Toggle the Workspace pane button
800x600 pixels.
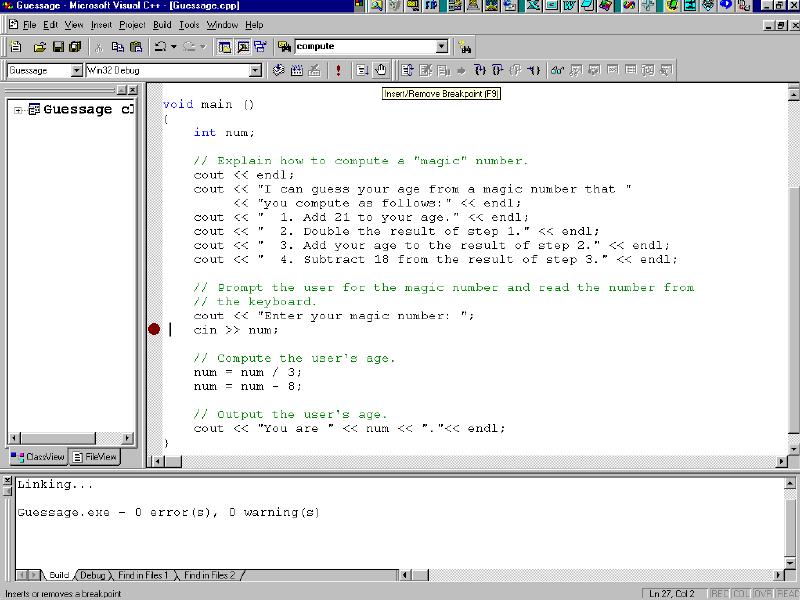point(224,47)
